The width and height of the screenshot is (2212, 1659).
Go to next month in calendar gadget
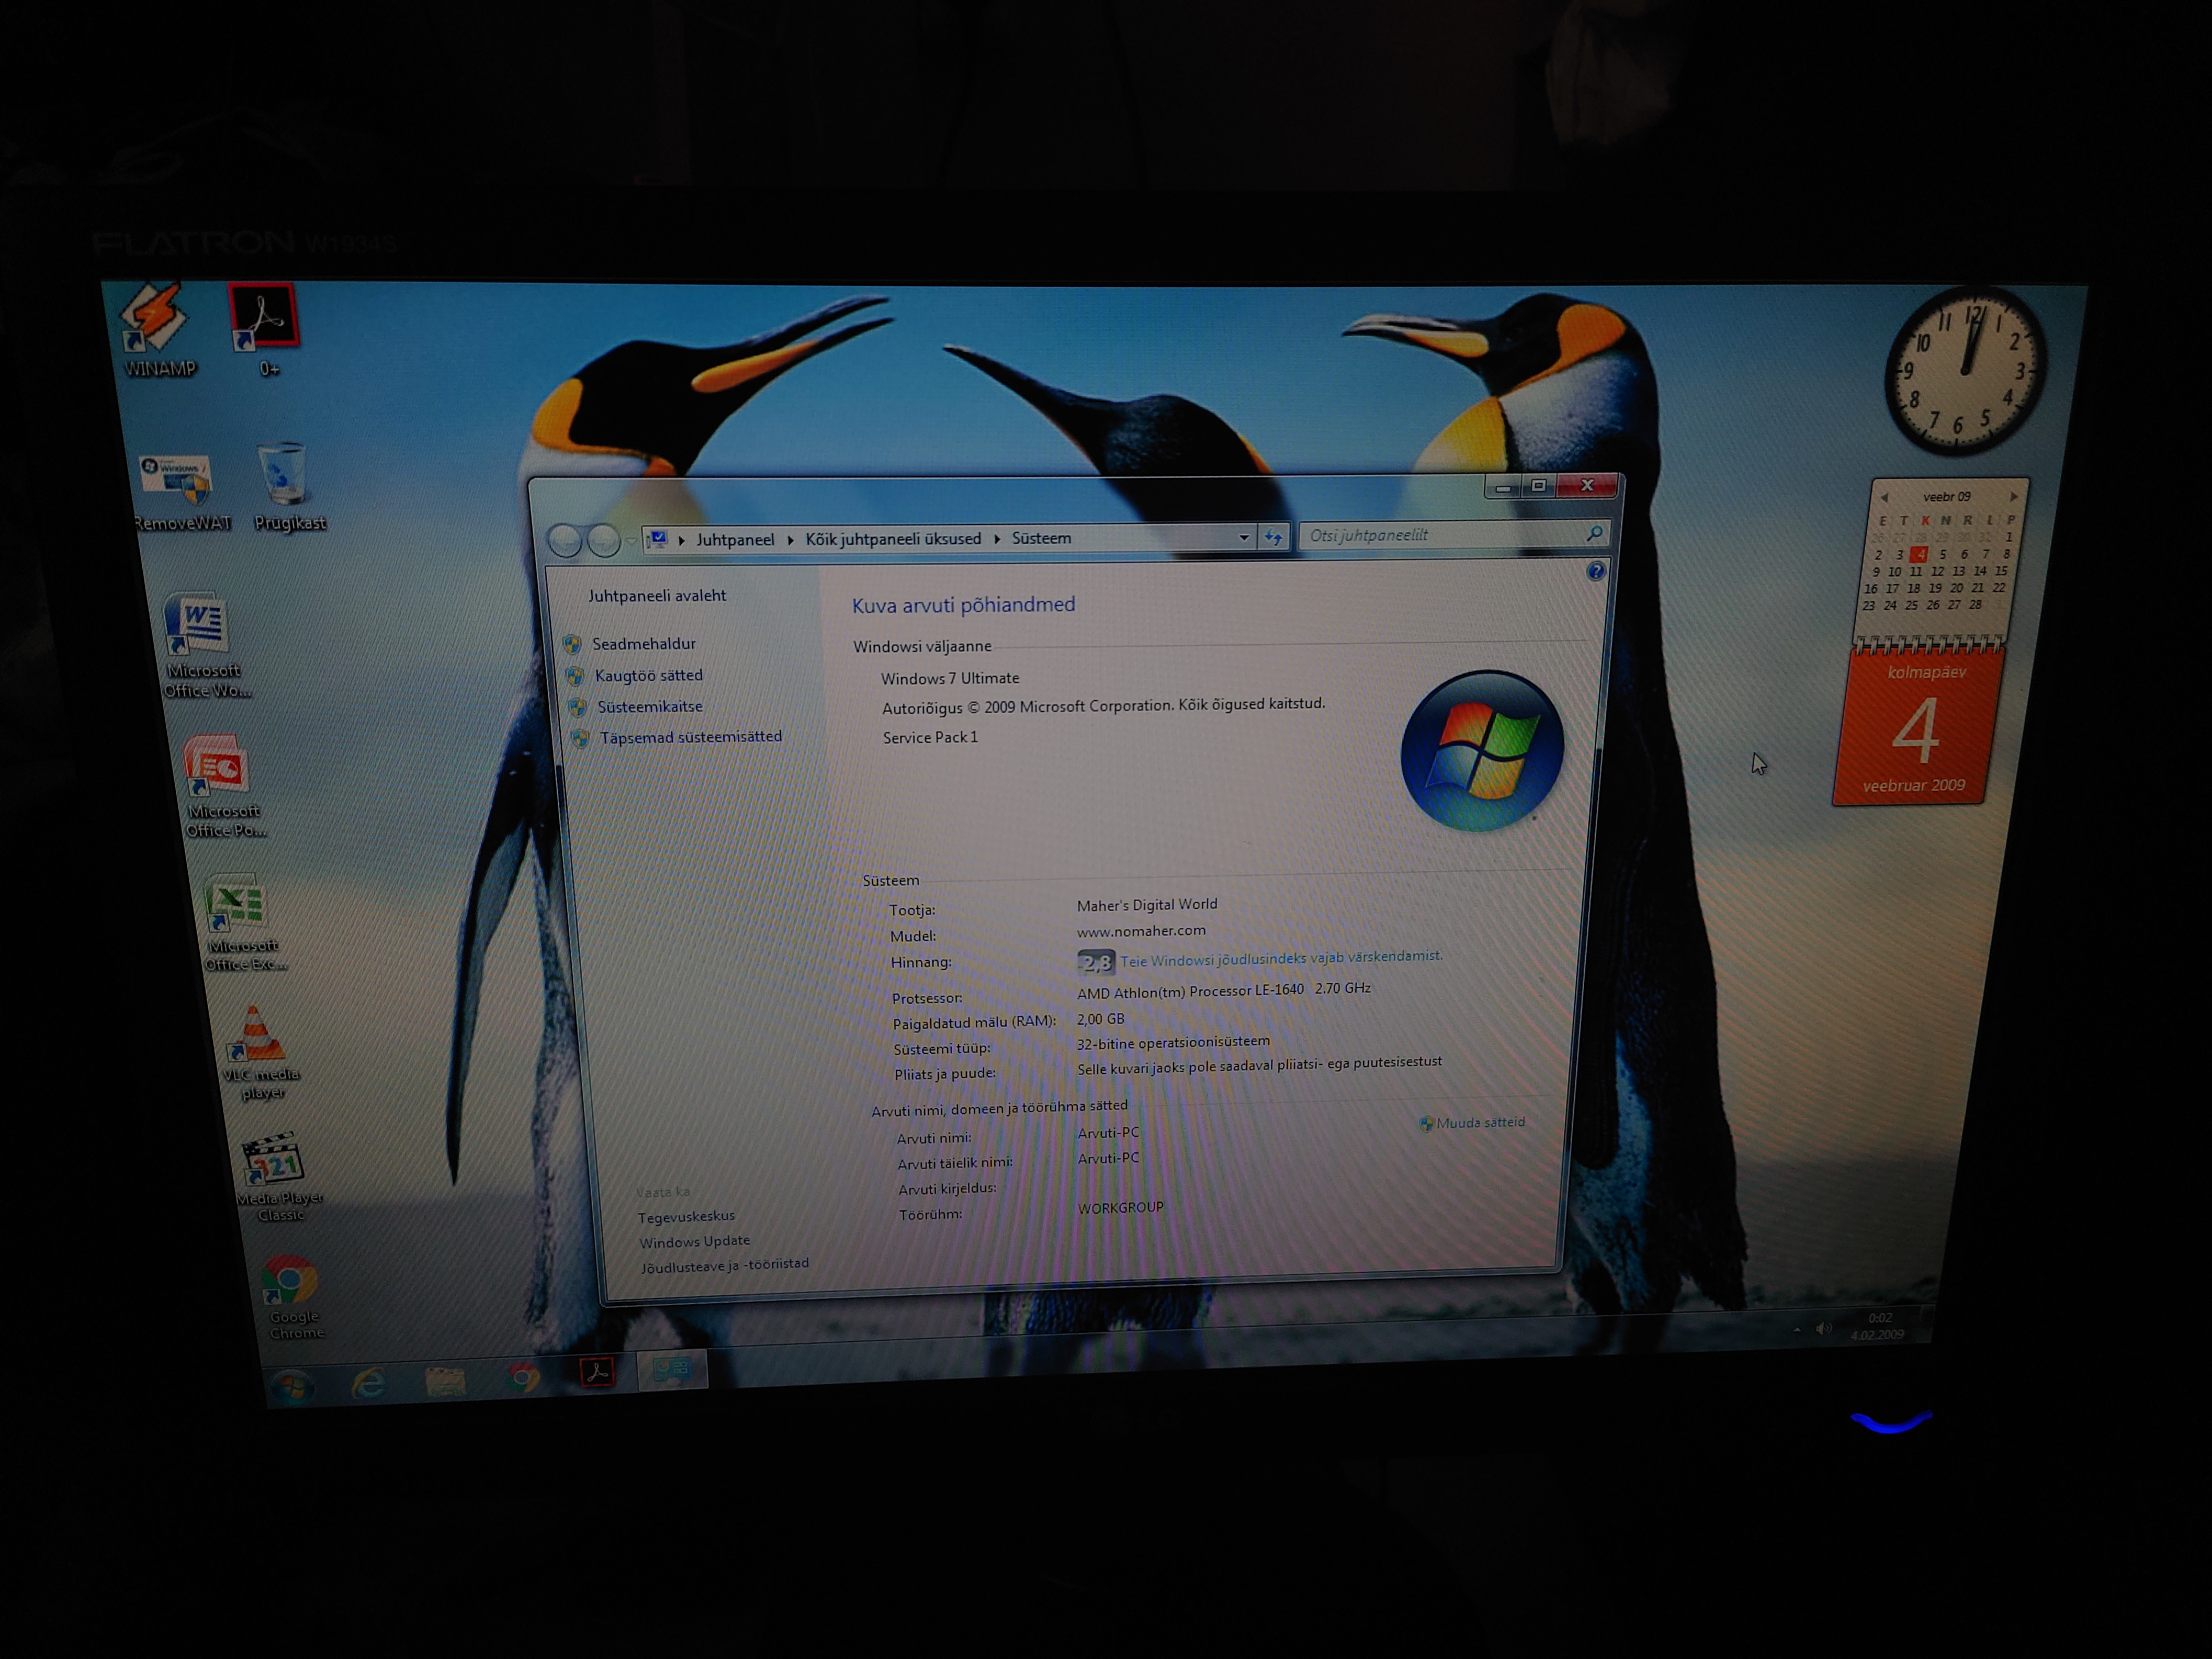point(2013,496)
